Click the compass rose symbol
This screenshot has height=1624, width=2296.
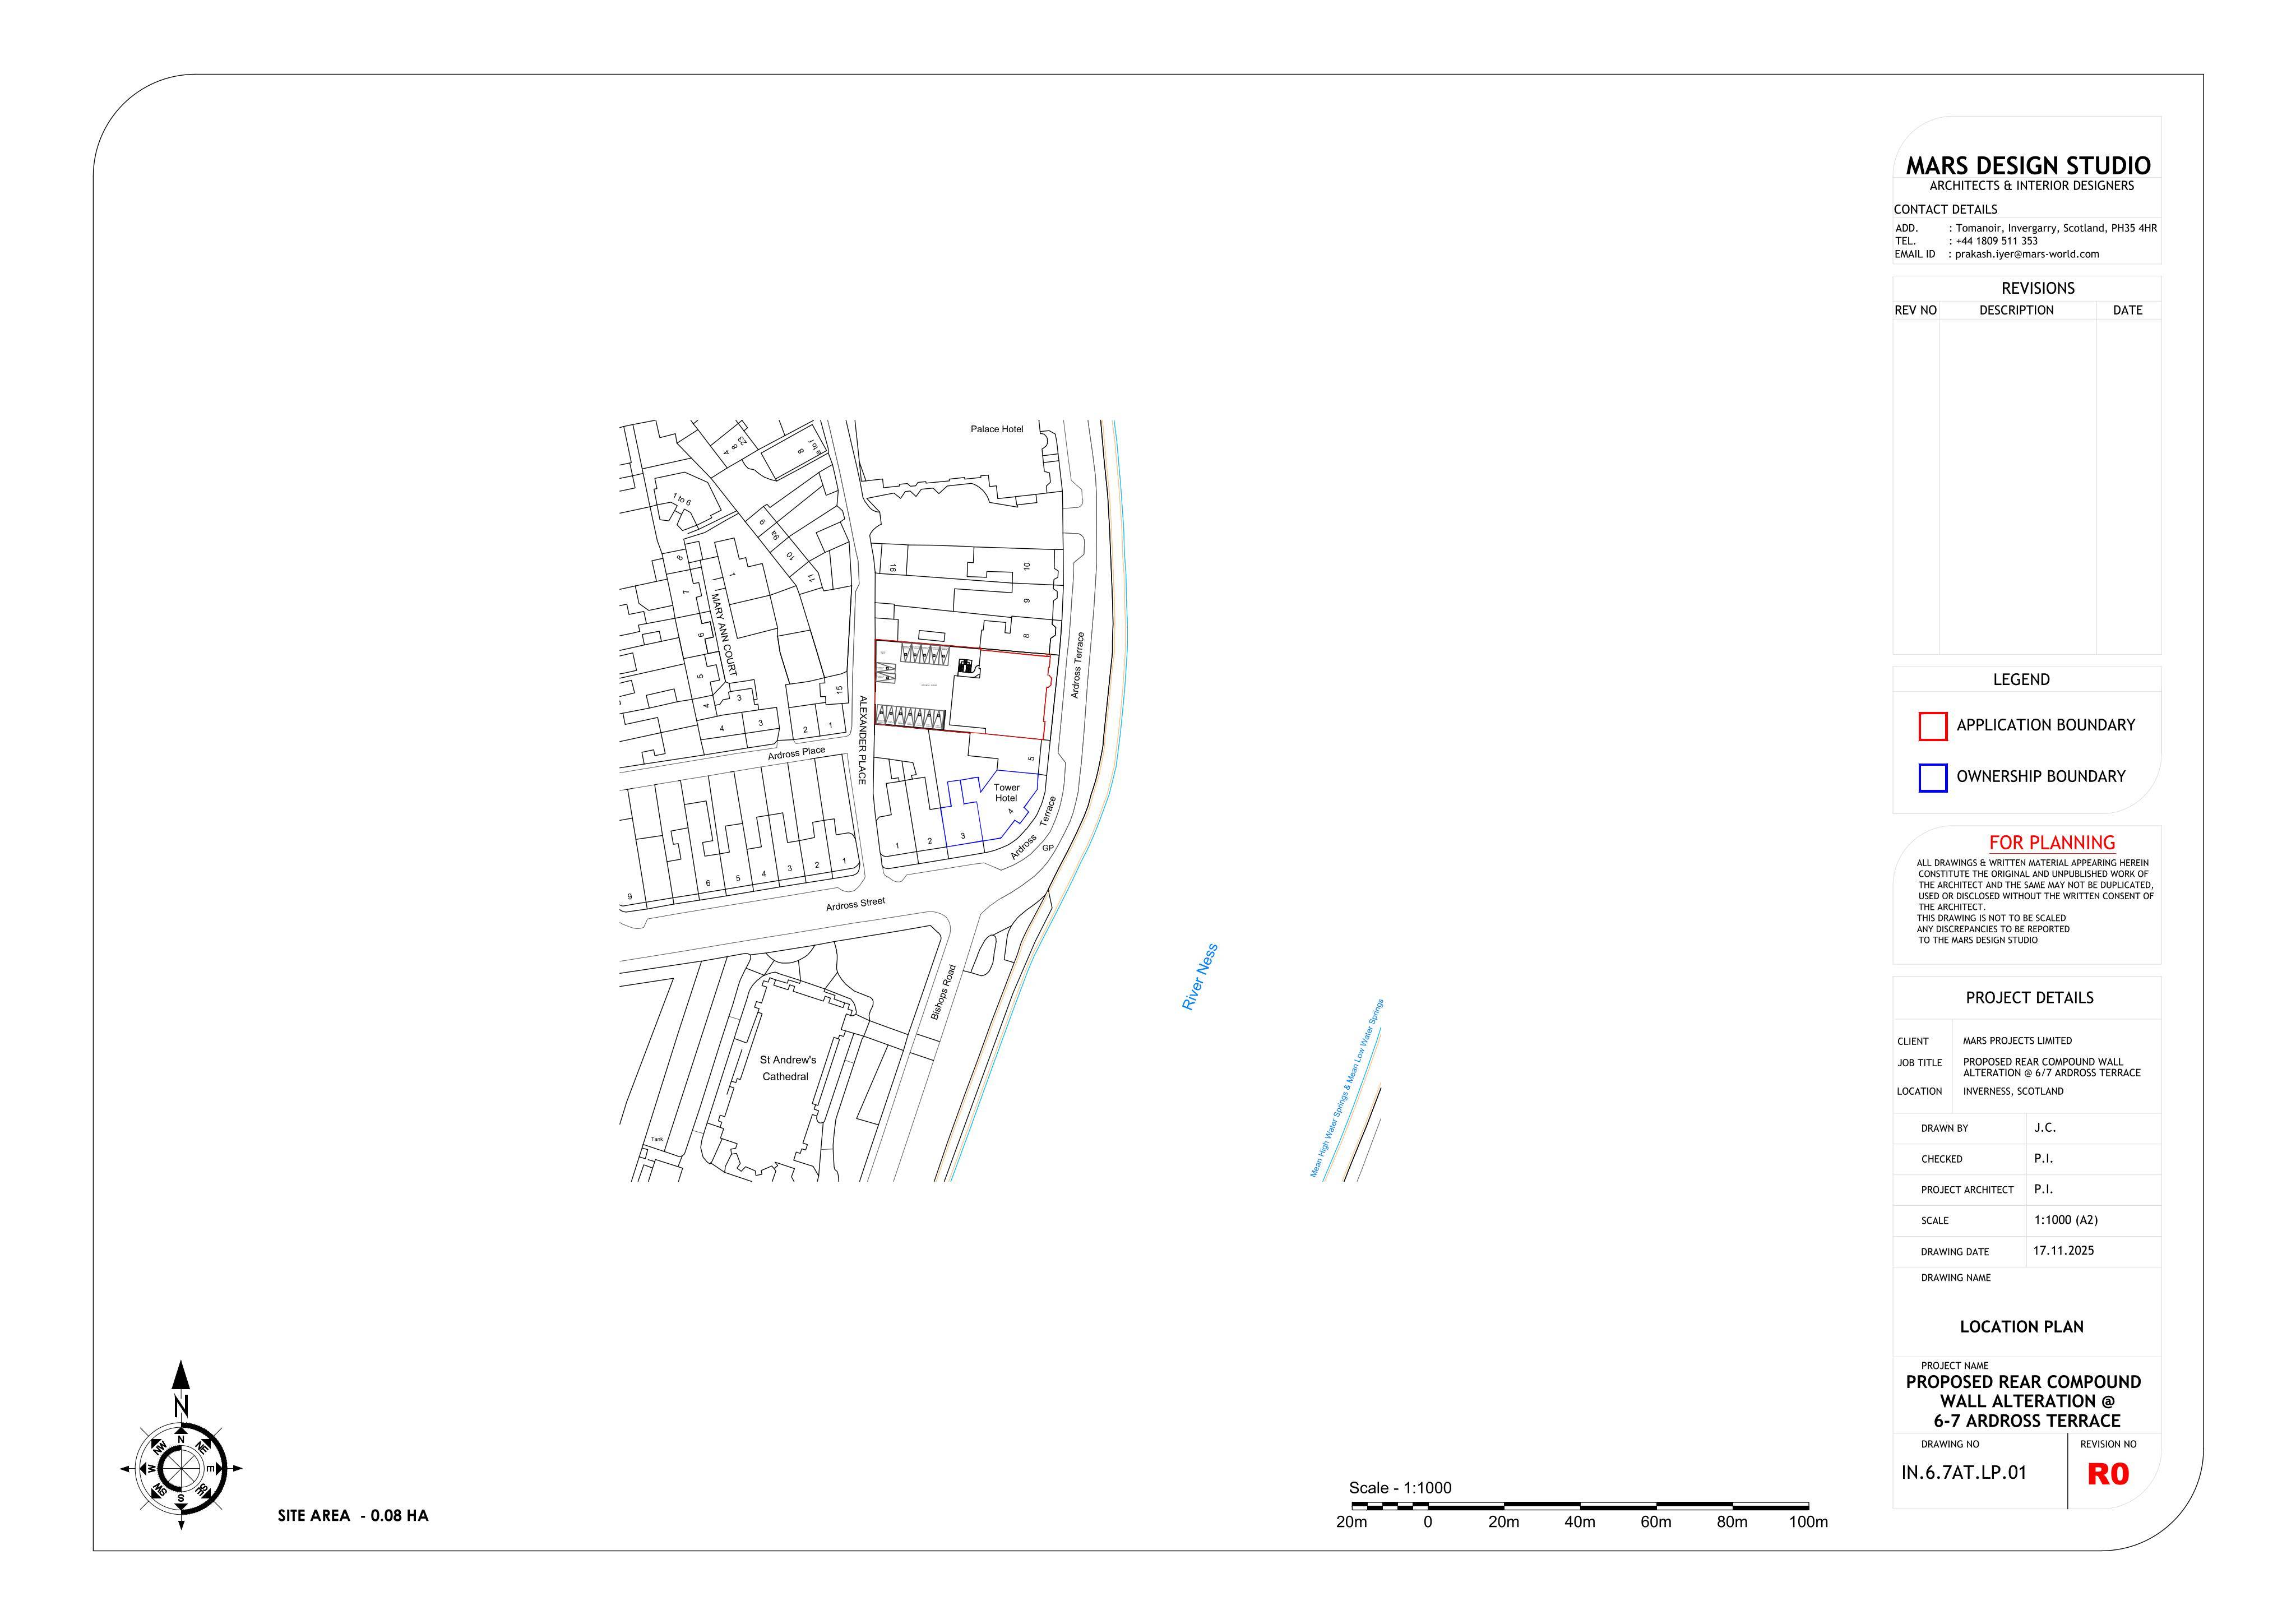[181, 1469]
